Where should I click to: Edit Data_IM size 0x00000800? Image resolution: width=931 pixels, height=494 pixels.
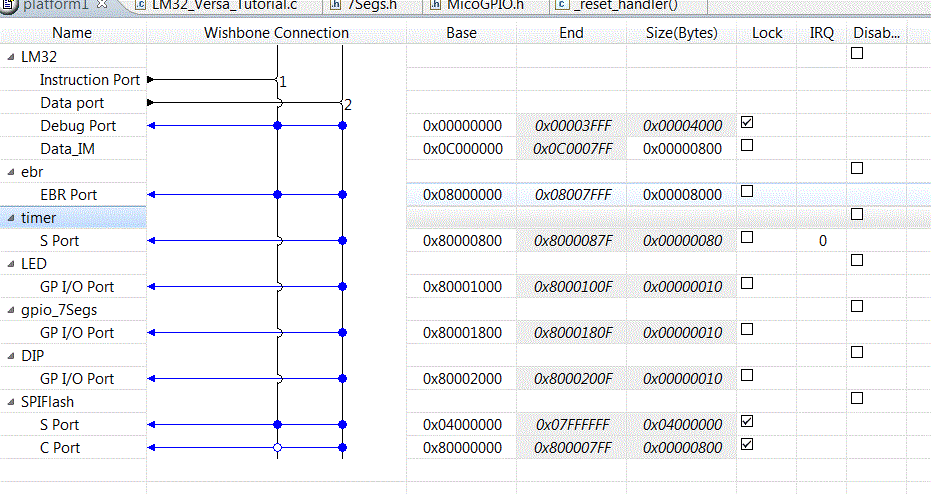coord(682,149)
